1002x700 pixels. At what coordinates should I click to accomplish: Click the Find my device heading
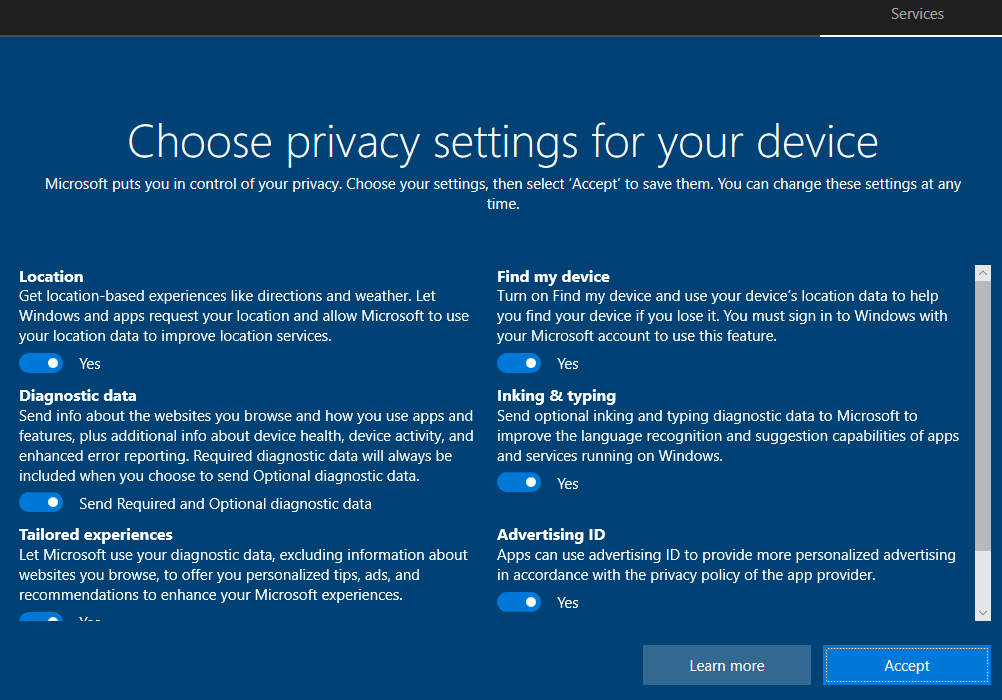point(553,276)
